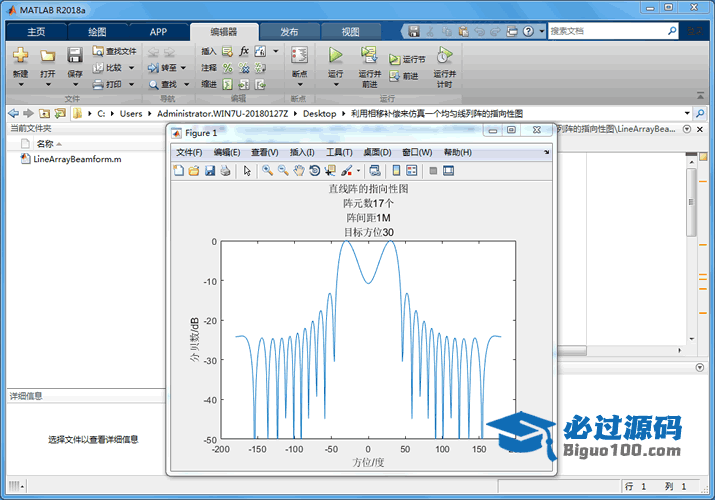This screenshot has width=715, height=500.
Task: Select the Pan hand tool in Figure 1
Action: [x=298, y=171]
